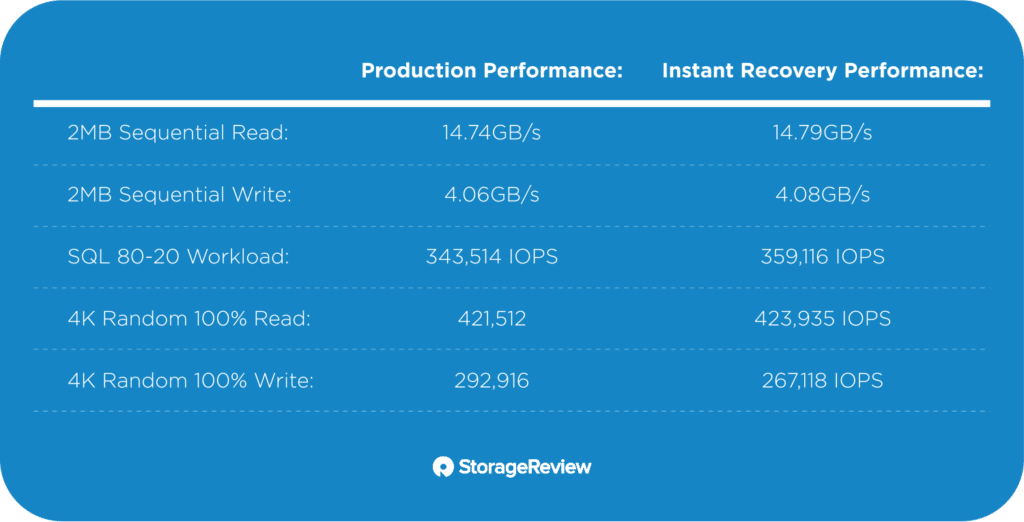
Task: Click the SQL 80-20 Workload row label
Action: (x=178, y=257)
